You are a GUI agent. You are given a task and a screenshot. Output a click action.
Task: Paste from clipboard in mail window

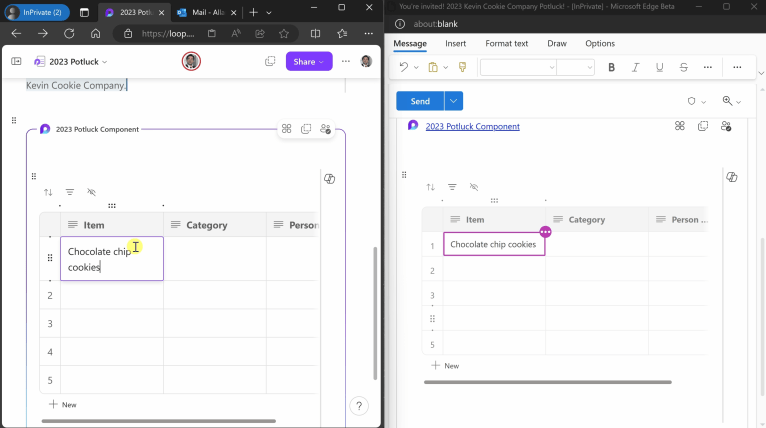(x=433, y=67)
